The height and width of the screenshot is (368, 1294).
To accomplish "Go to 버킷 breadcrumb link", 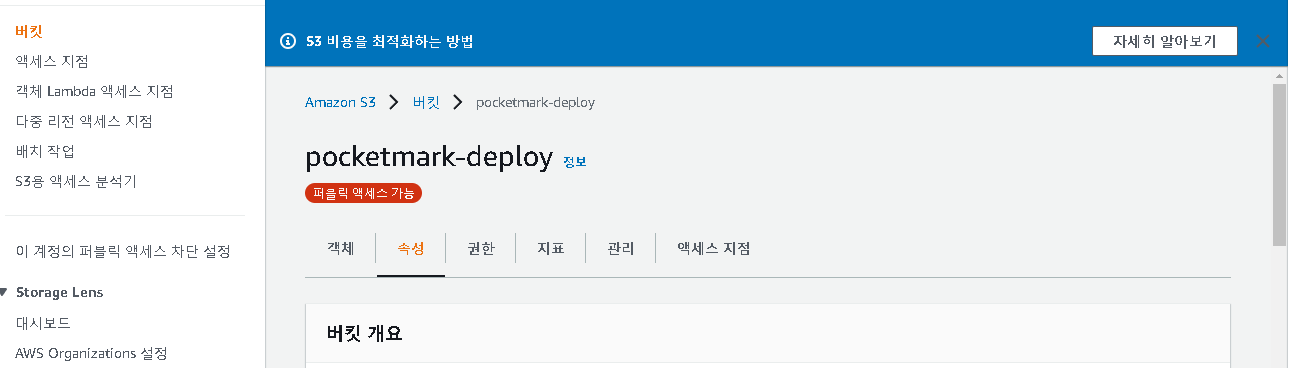I will pos(426,102).
